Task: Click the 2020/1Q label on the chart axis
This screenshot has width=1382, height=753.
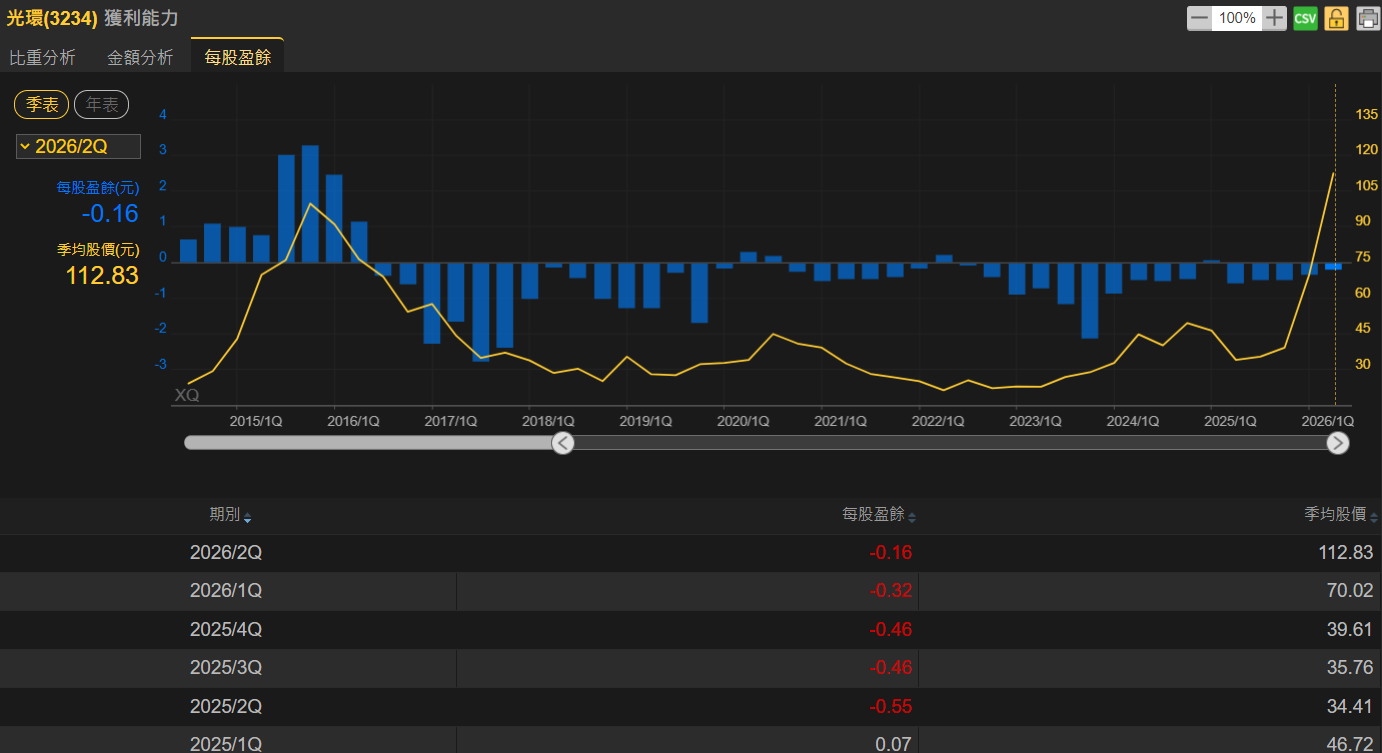Action: (744, 421)
